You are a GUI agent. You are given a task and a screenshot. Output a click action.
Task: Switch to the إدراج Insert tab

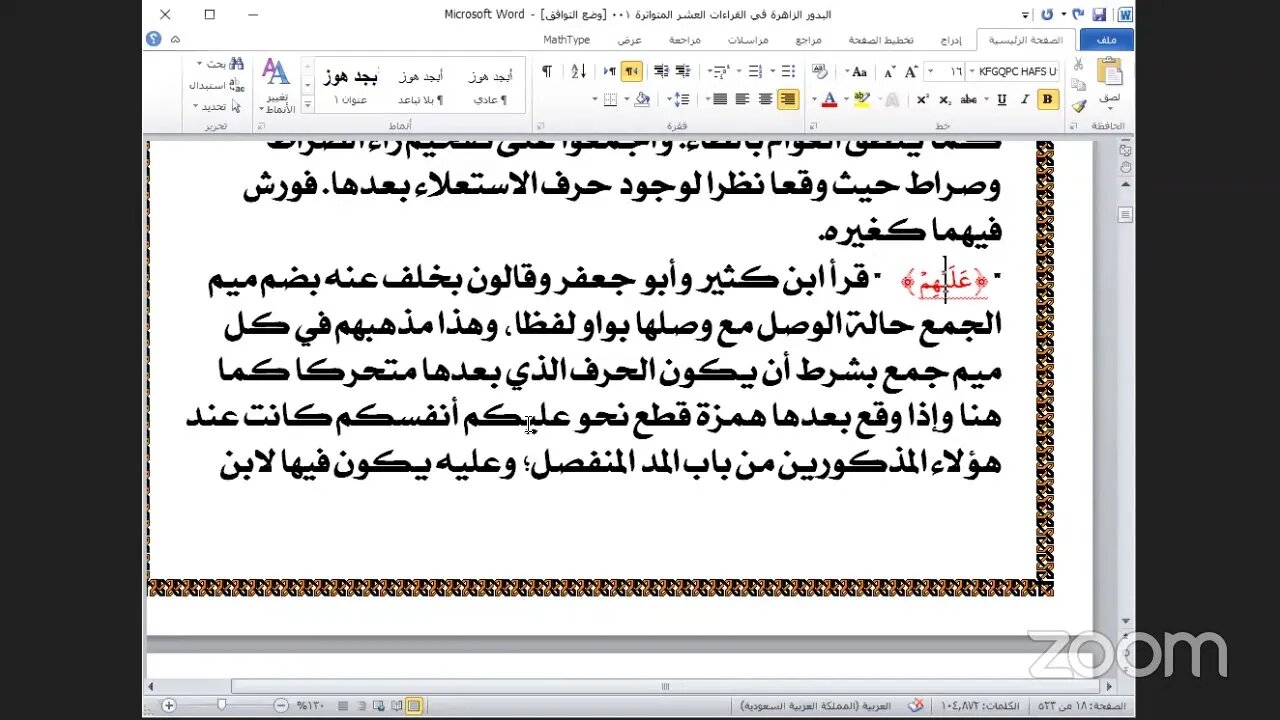tap(951, 40)
